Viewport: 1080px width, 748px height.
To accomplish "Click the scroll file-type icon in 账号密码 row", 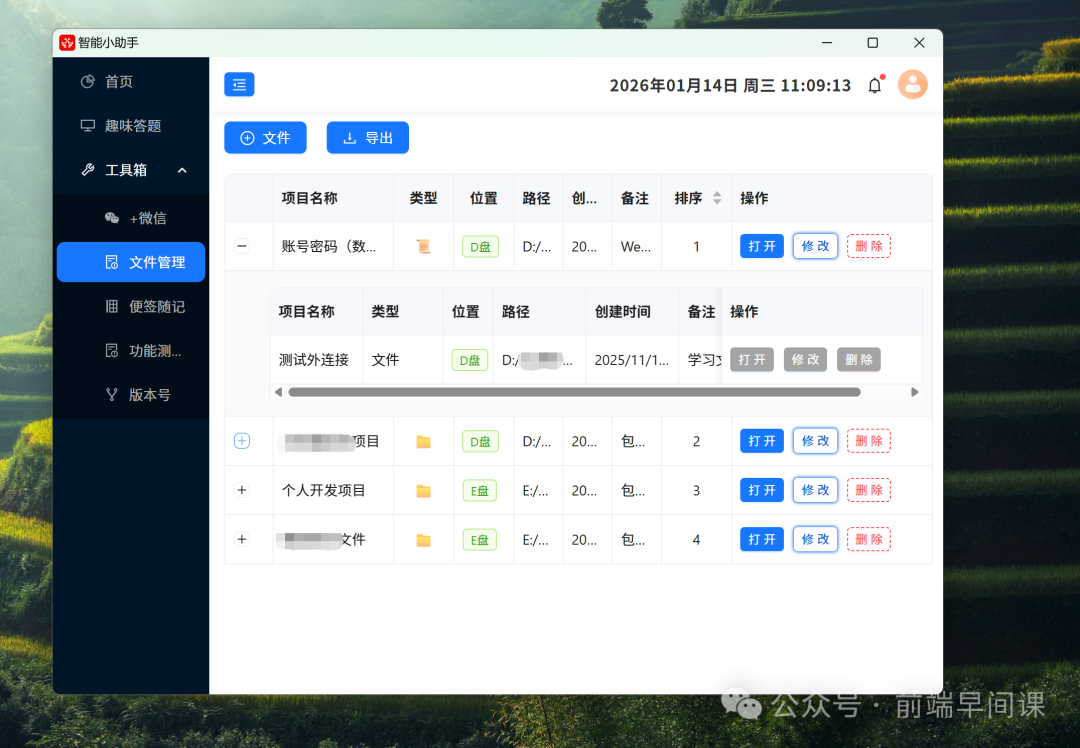I will pos(424,246).
